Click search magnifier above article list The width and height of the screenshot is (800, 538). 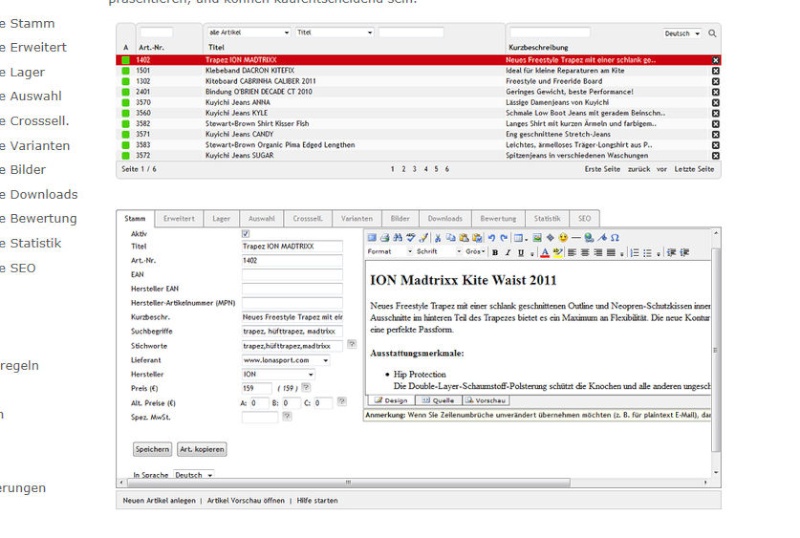712,33
